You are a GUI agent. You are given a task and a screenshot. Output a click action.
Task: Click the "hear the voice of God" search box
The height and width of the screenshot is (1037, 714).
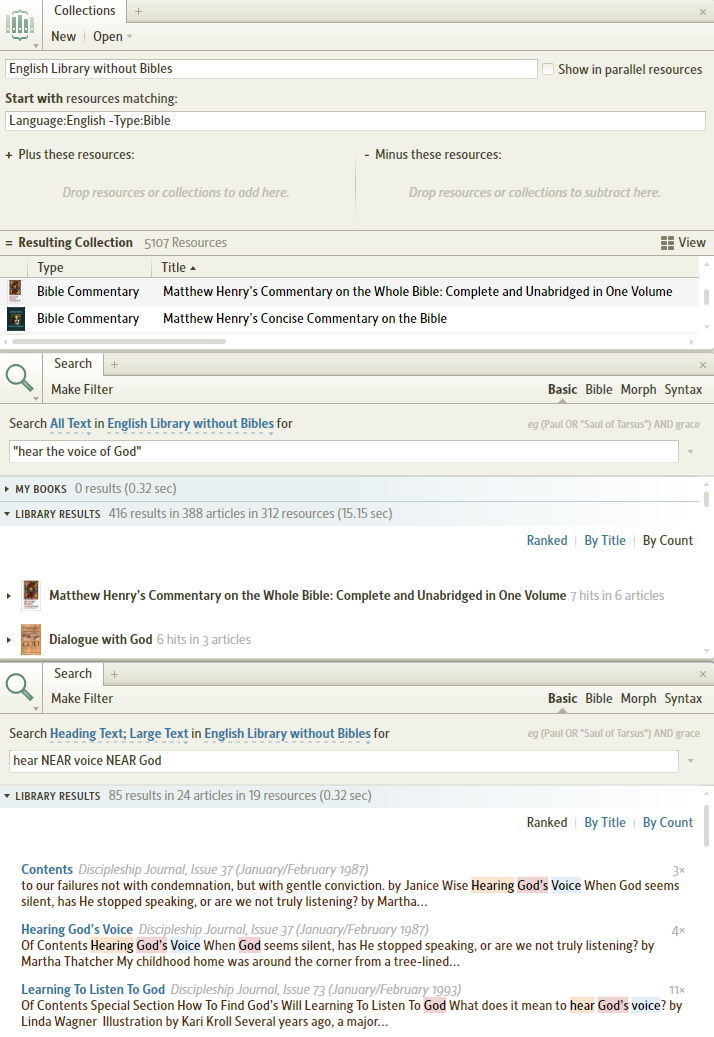click(344, 452)
